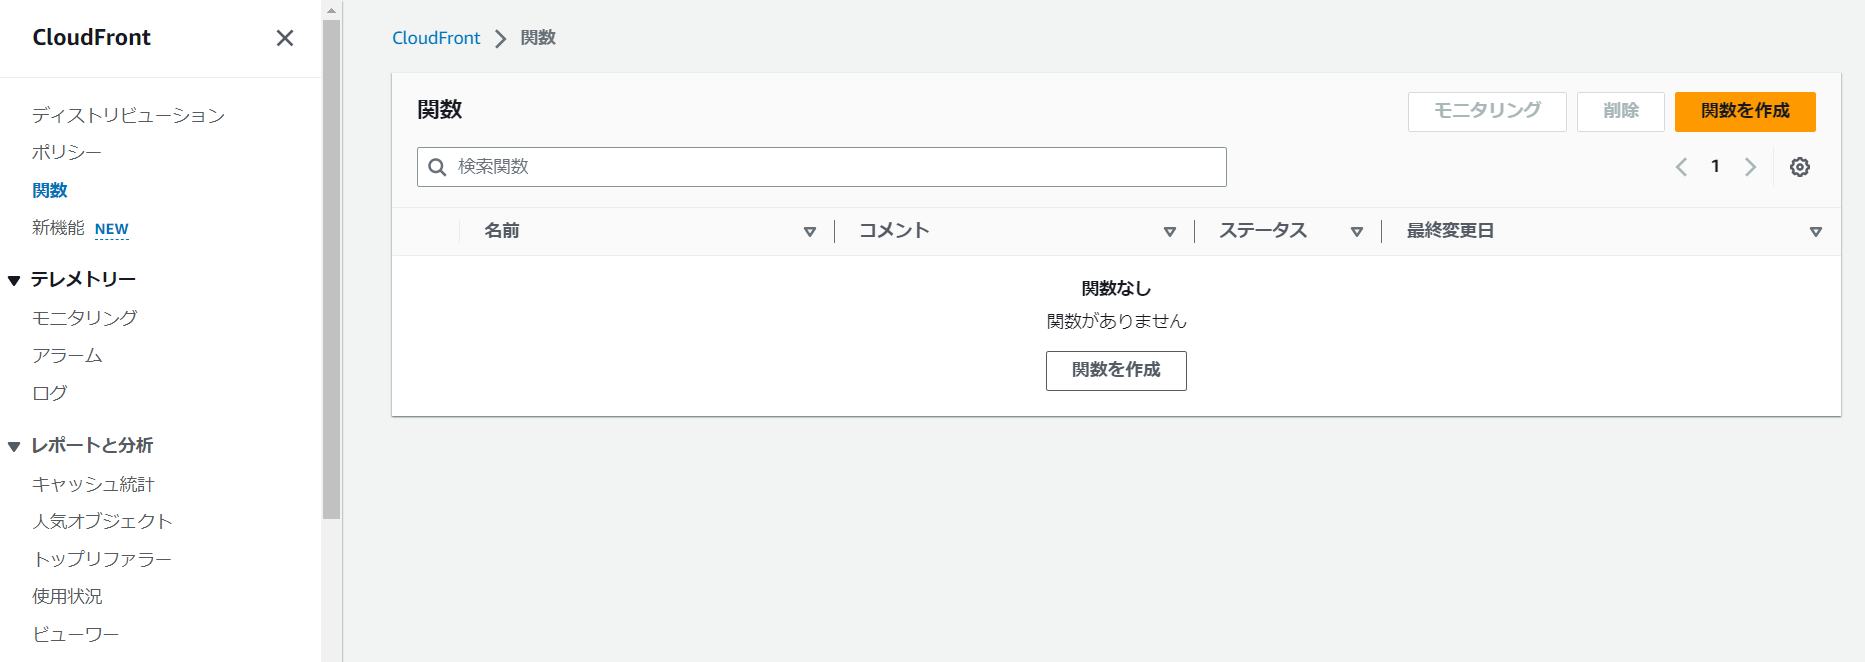Open ビューワー report
Image resolution: width=1865 pixels, height=662 pixels.
[76, 634]
